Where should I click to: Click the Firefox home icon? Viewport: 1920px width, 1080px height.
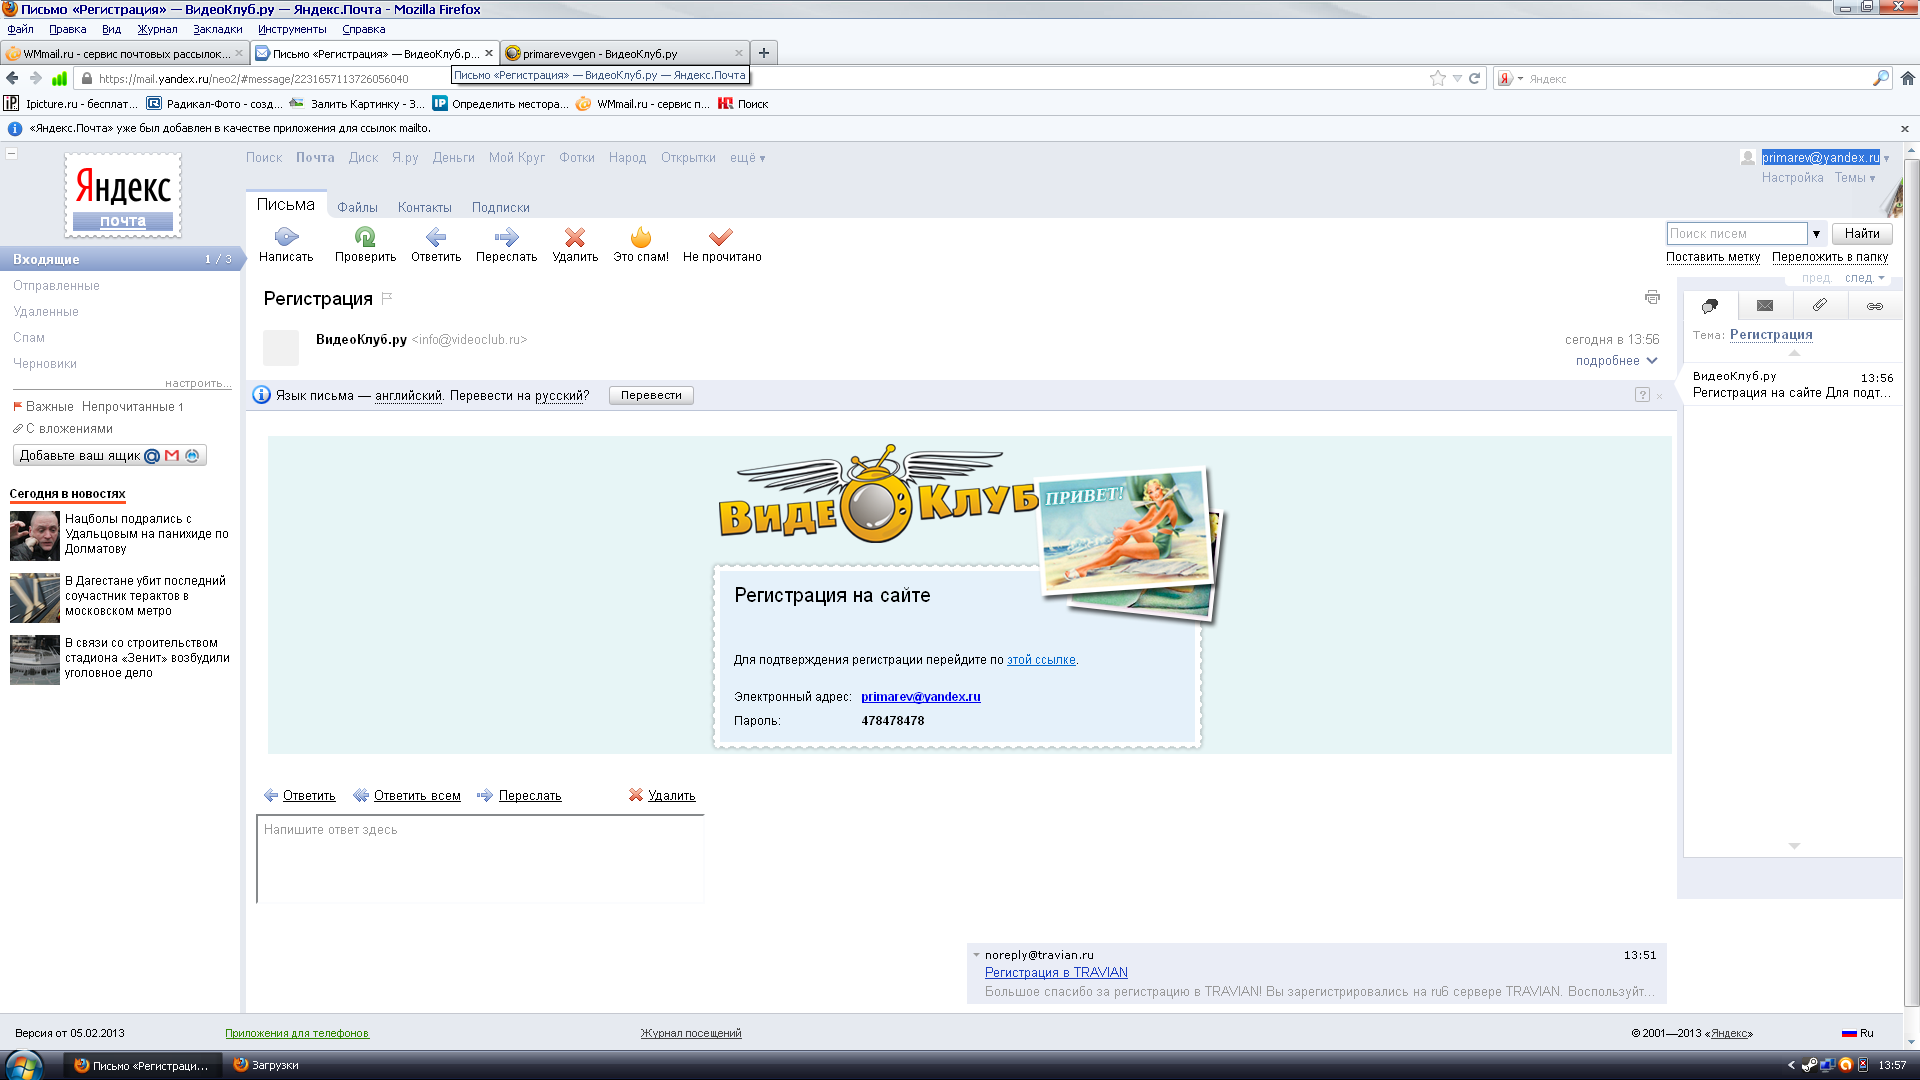click(x=1908, y=78)
